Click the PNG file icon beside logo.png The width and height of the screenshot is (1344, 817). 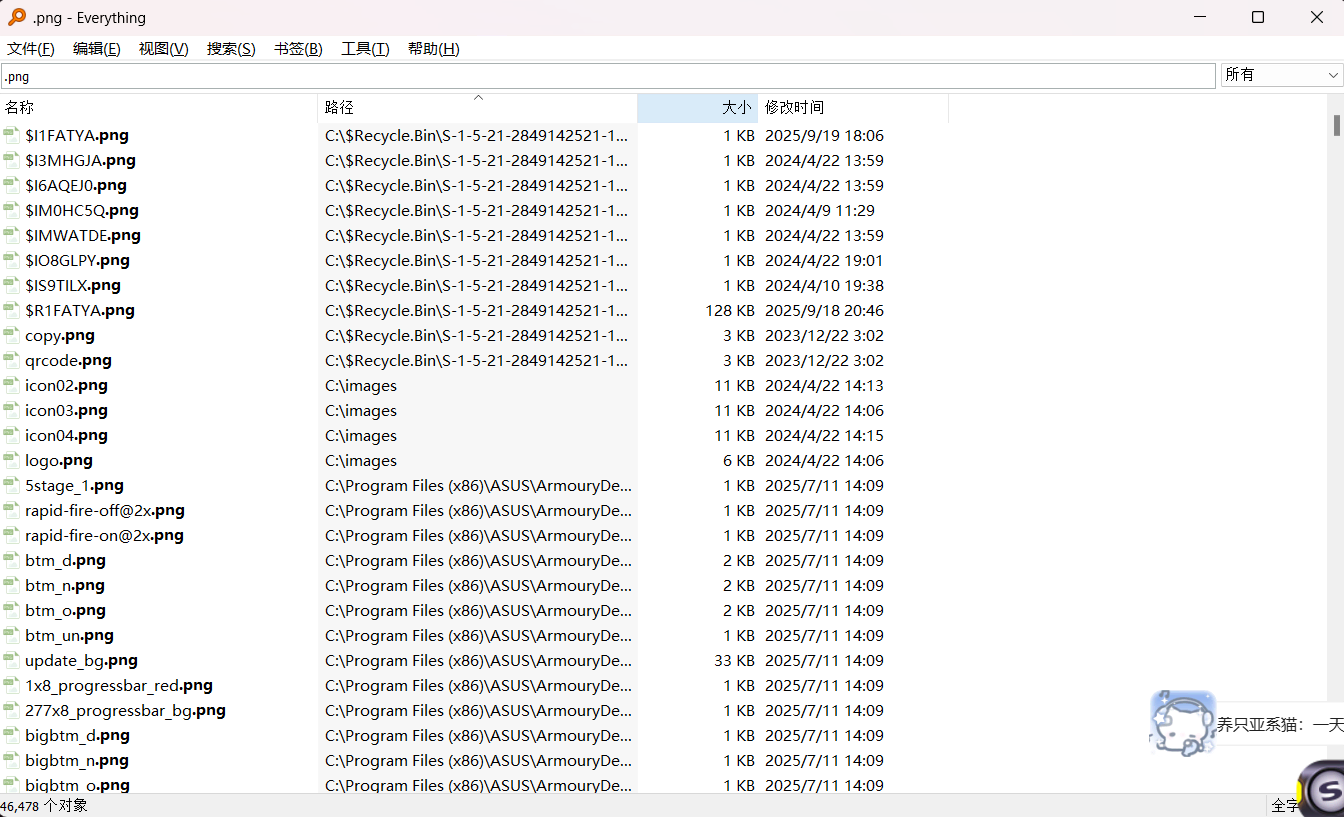point(11,460)
